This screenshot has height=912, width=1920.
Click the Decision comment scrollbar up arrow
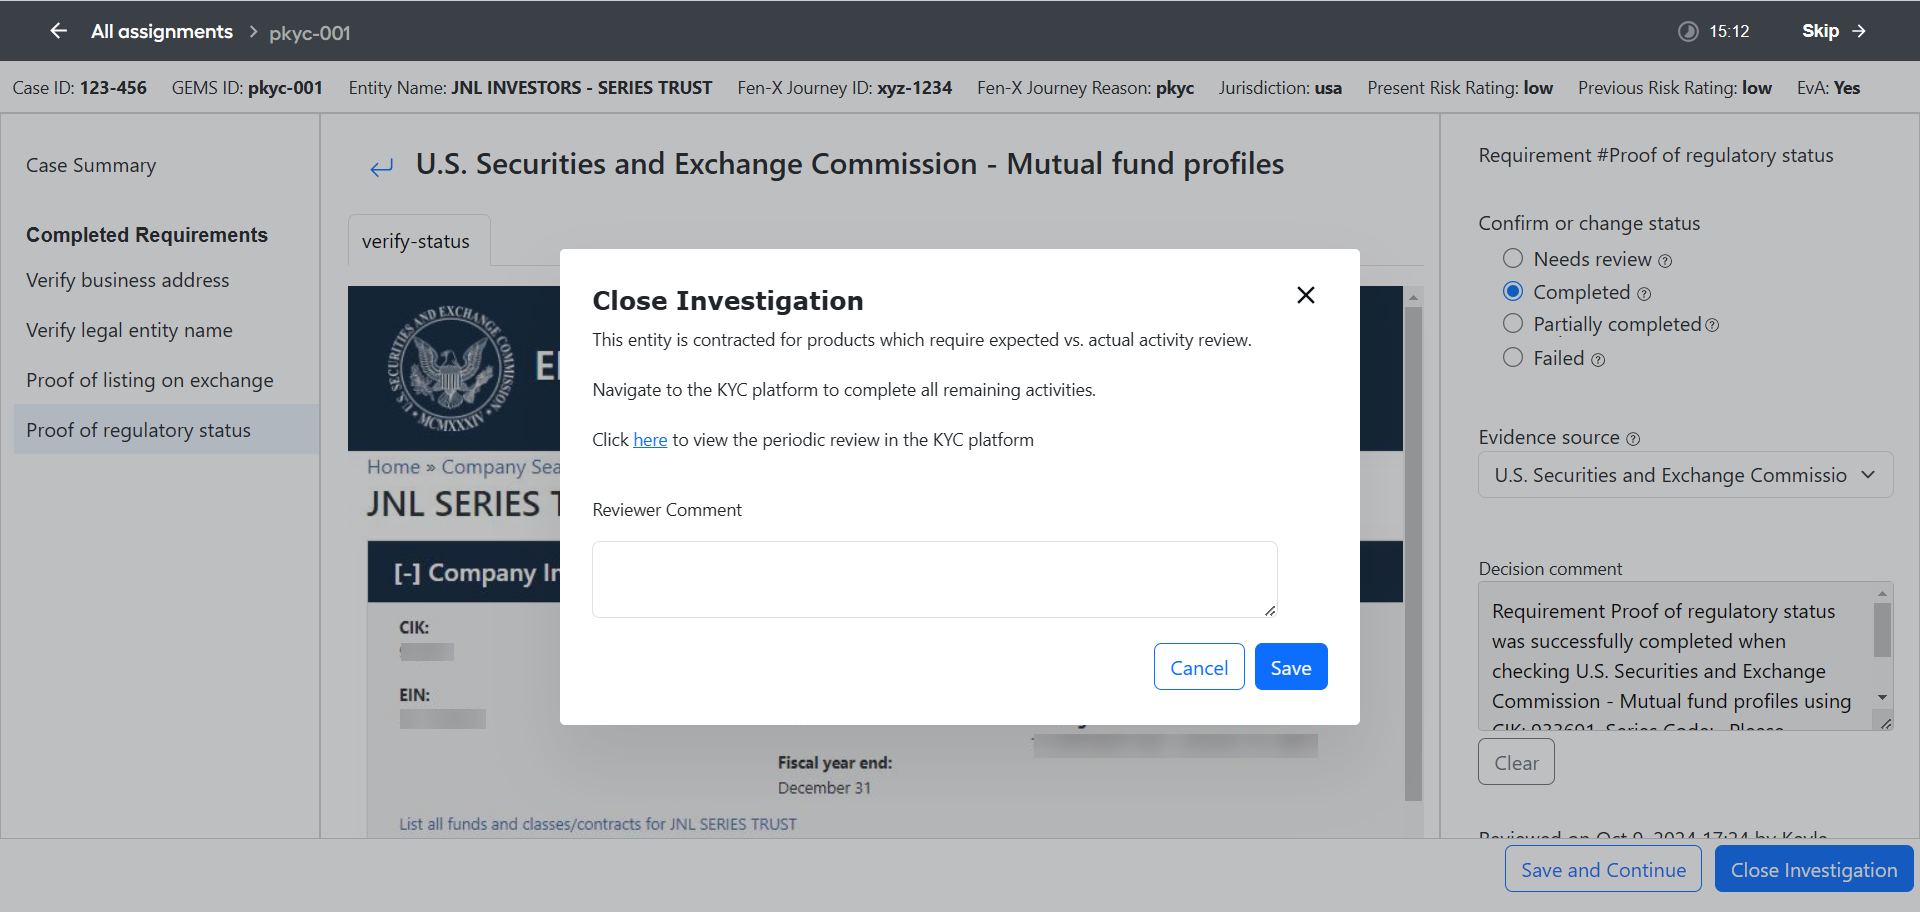tap(1883, 593)
